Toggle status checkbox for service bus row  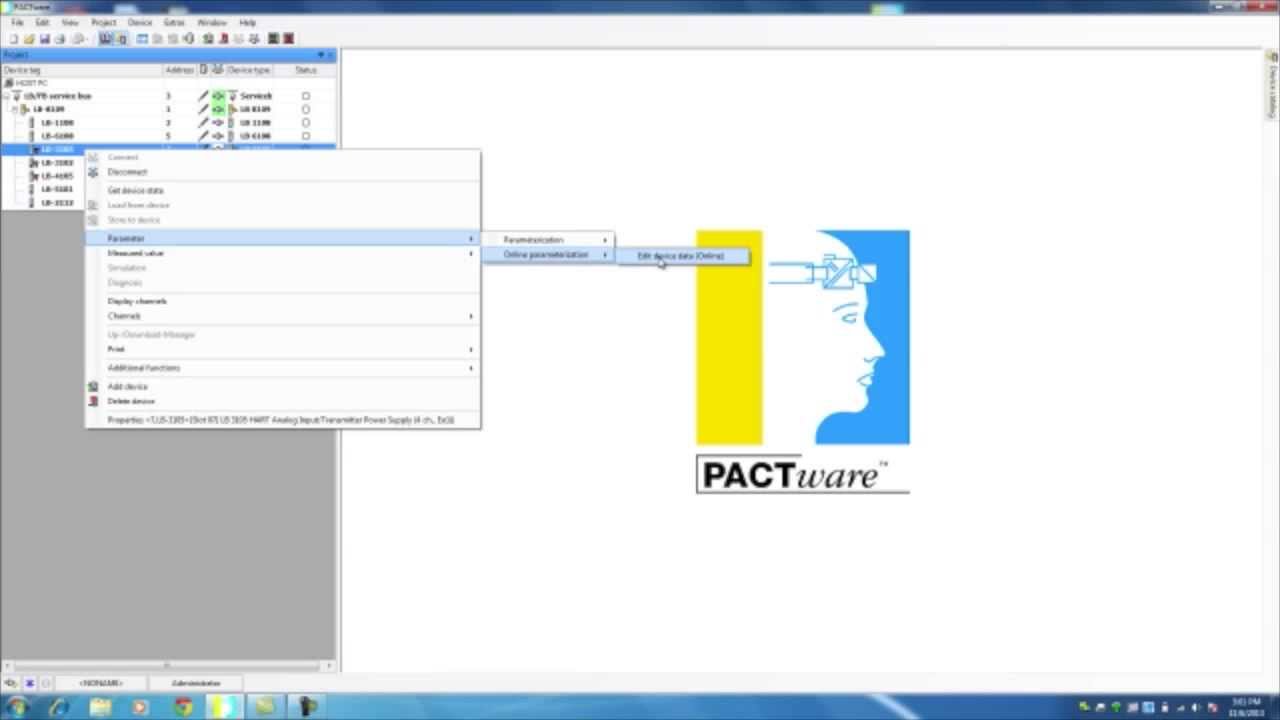(x=306, y=96)
